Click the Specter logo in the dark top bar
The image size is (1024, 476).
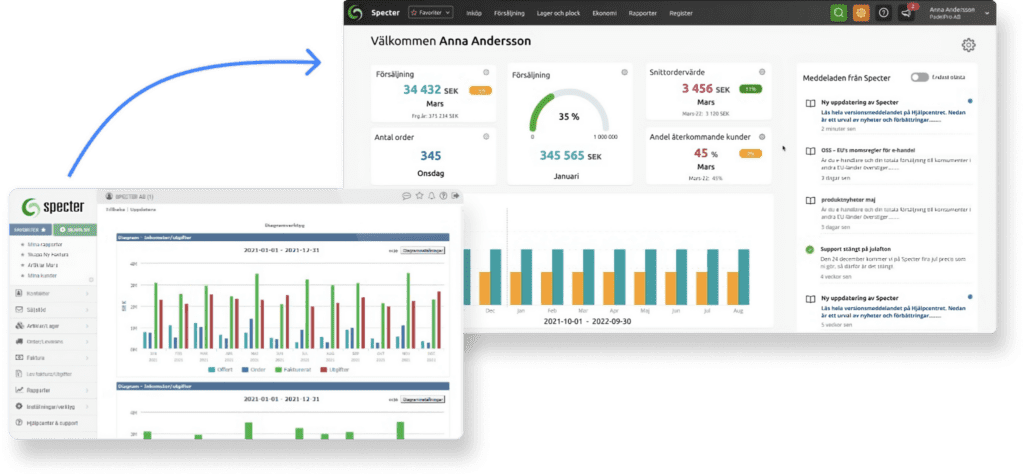click(355, 12)
